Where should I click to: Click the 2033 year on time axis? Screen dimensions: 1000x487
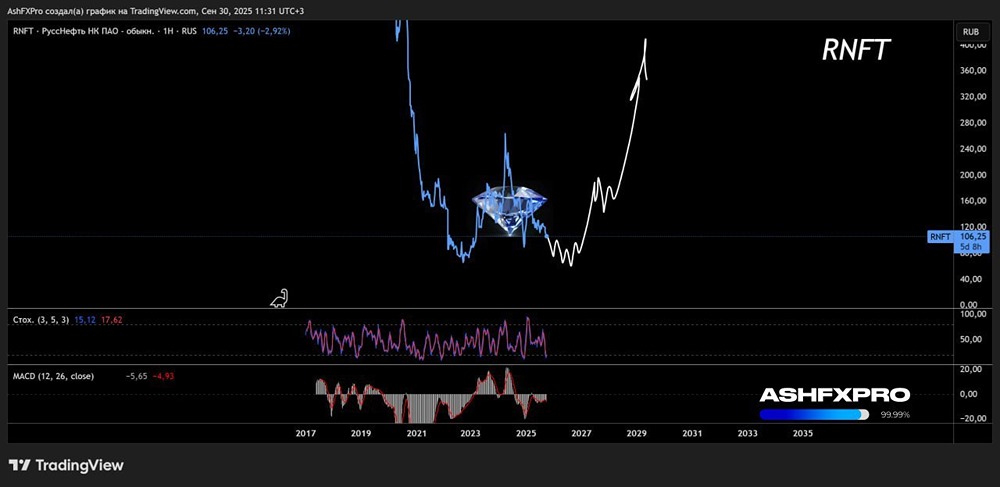747,433
